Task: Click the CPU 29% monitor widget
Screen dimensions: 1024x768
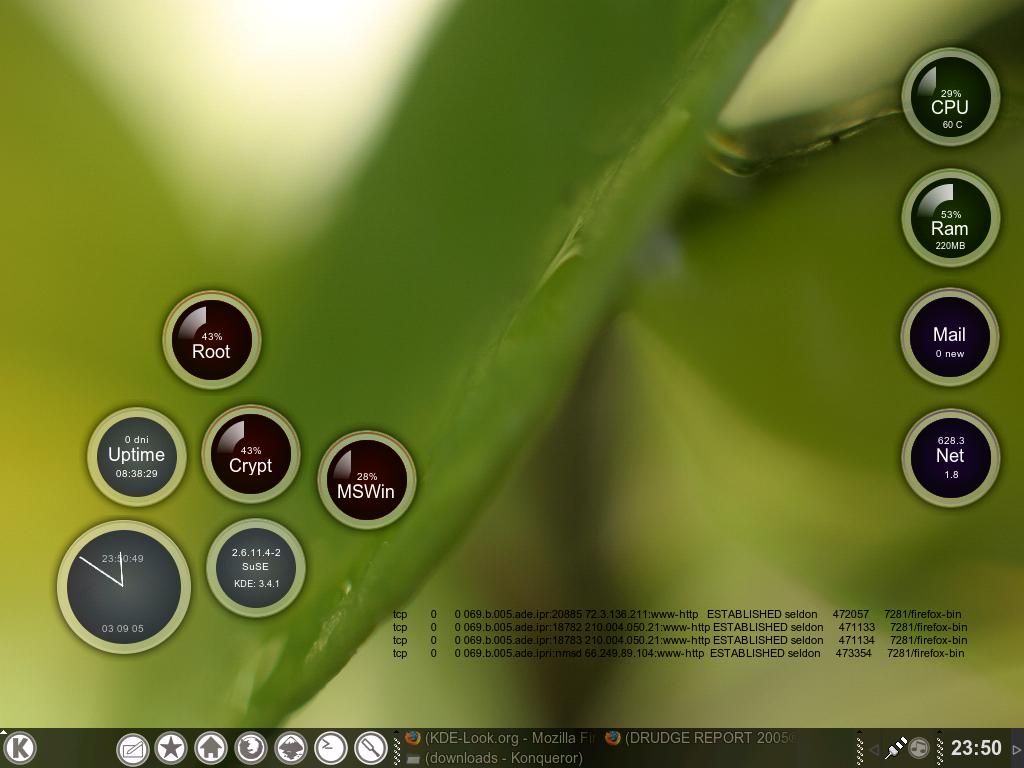Action: tap(950, 97)
